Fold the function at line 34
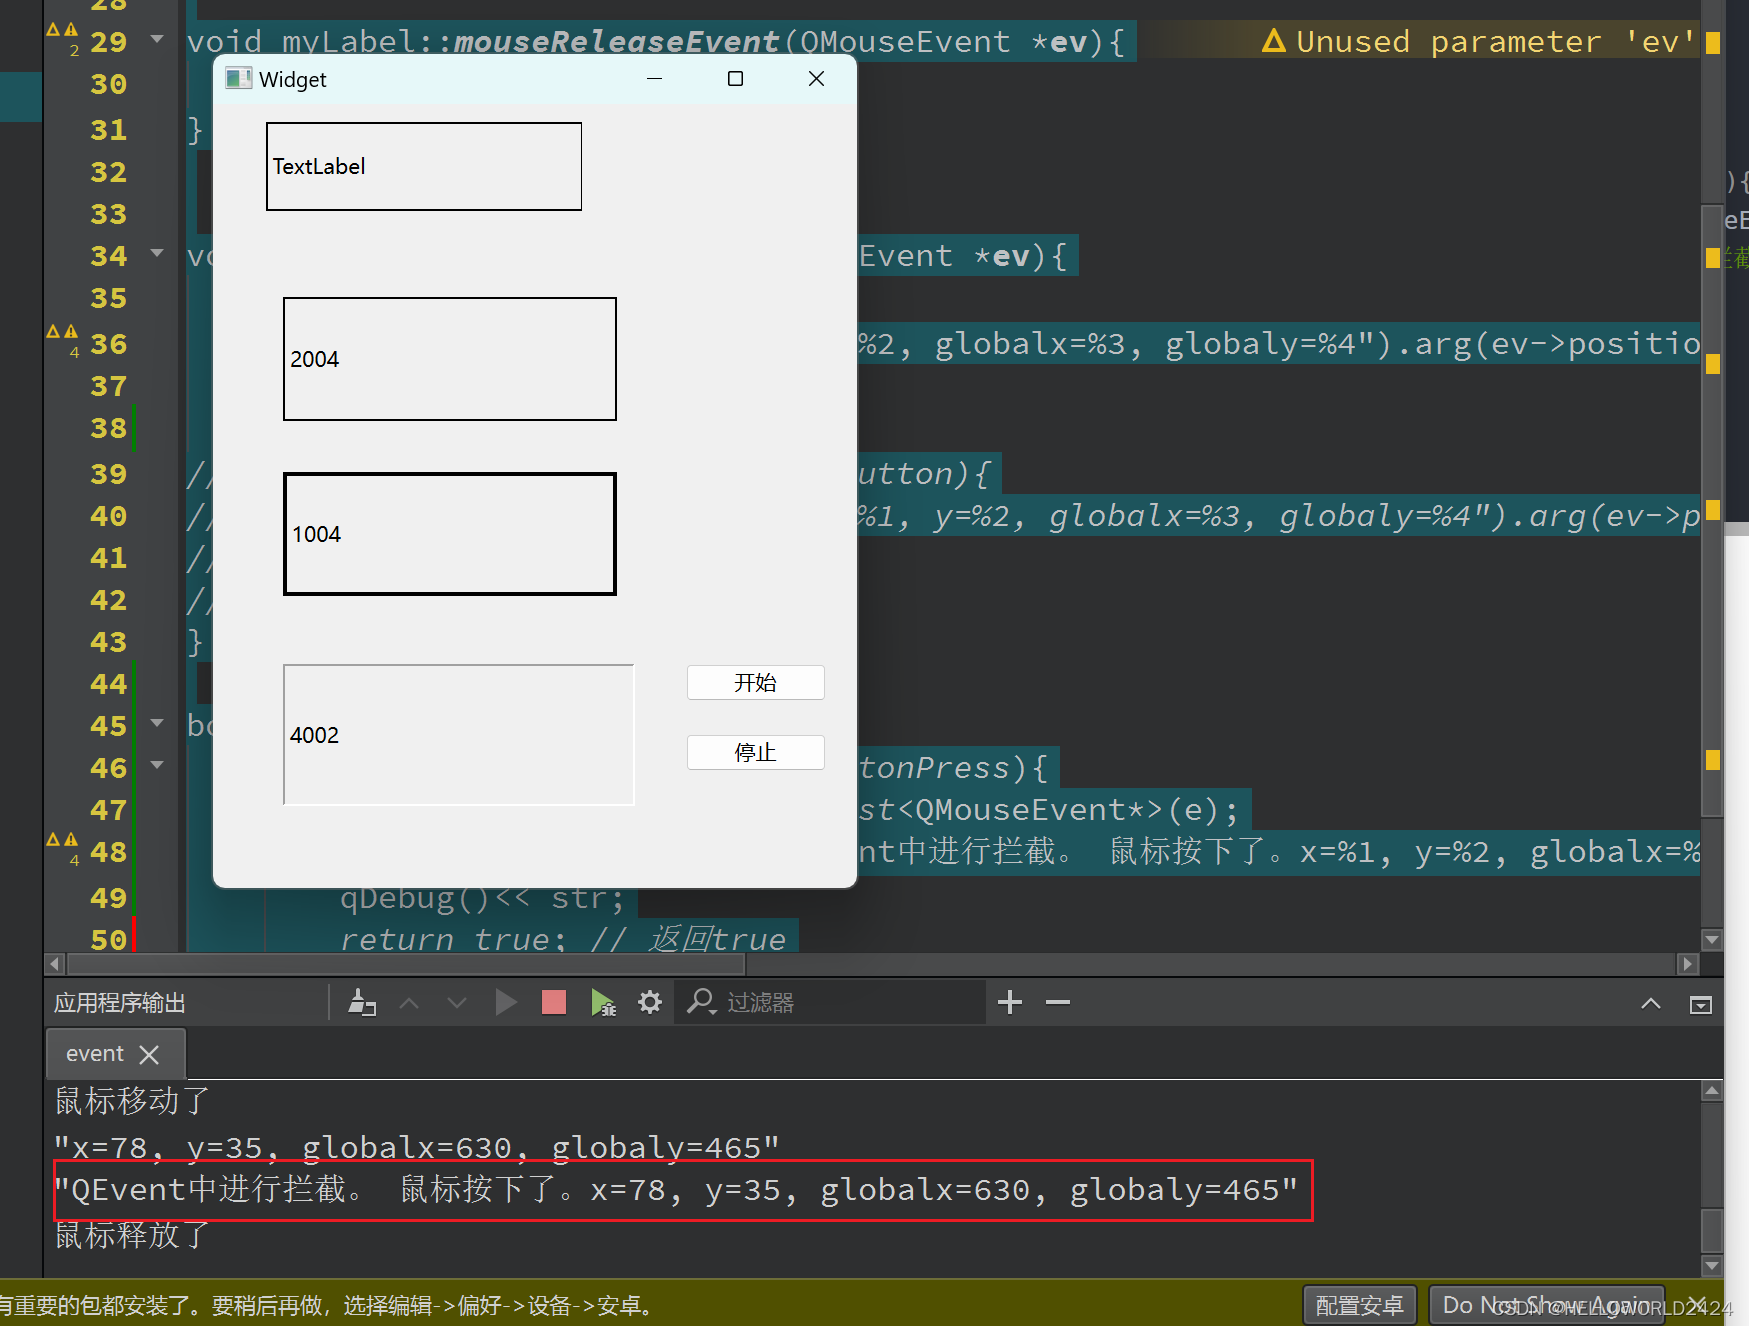 tap(157, 254)
